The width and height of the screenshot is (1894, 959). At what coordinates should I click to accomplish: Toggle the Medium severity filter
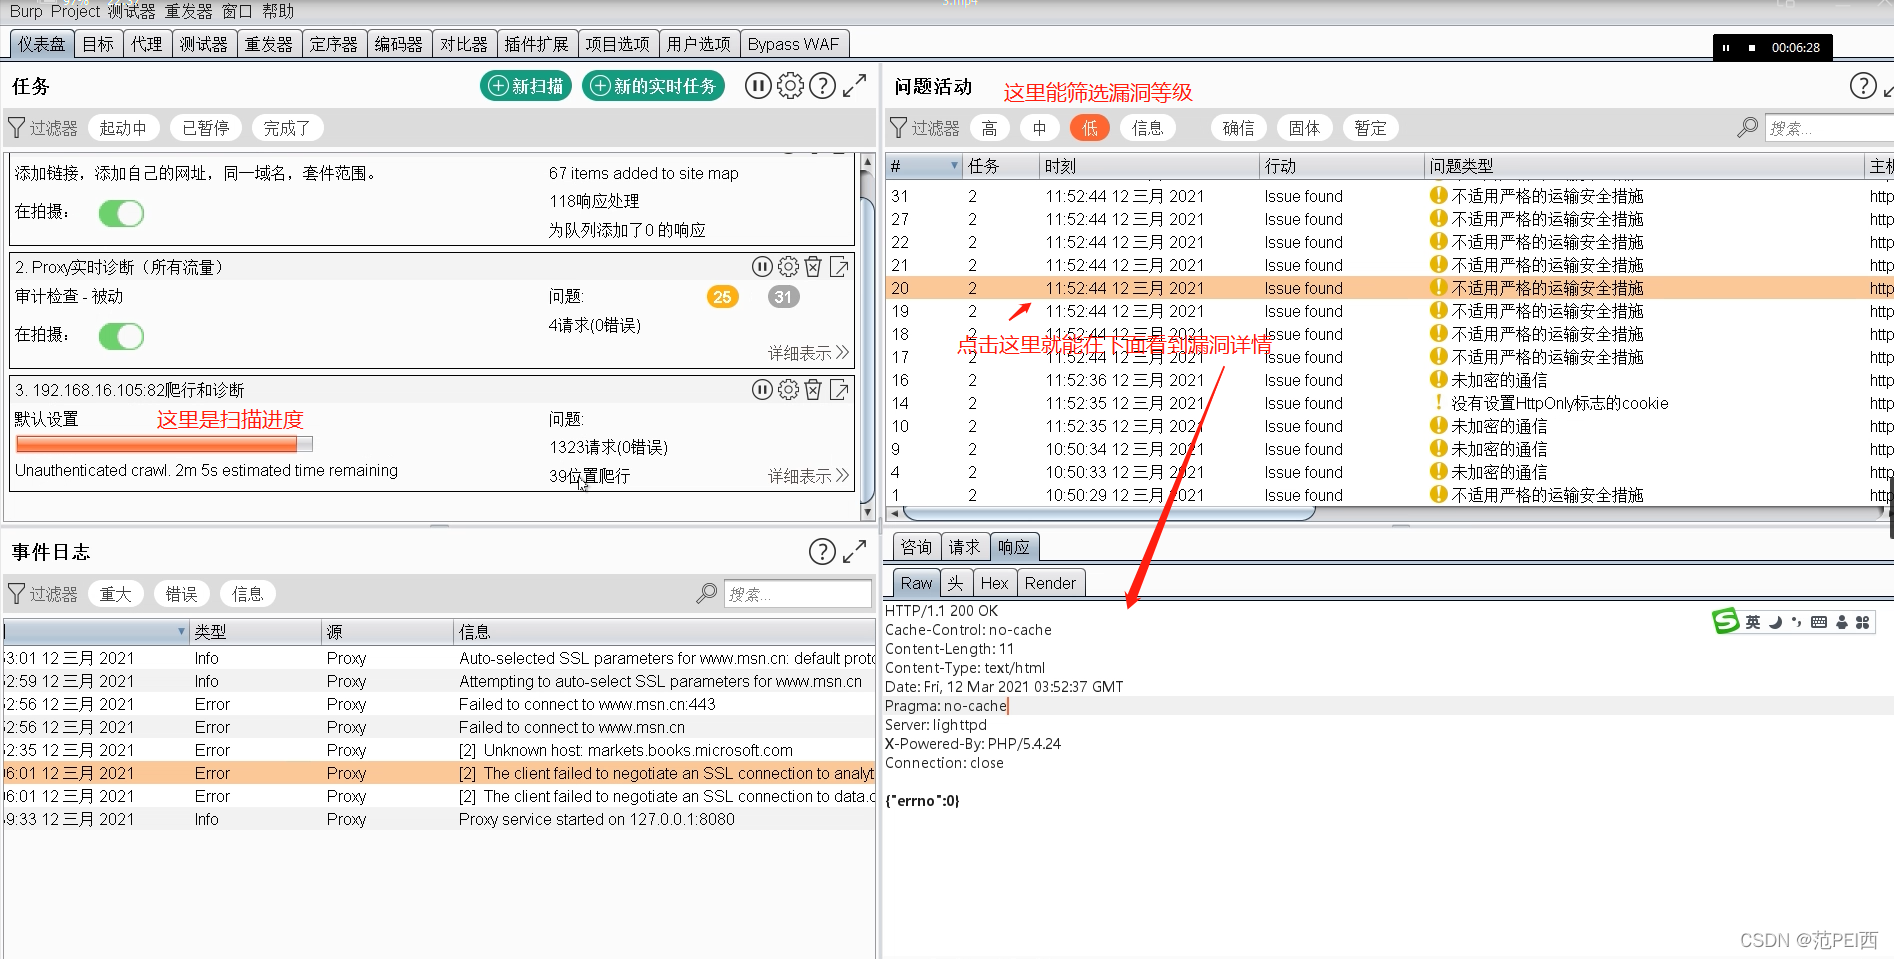click(1040, 128)
